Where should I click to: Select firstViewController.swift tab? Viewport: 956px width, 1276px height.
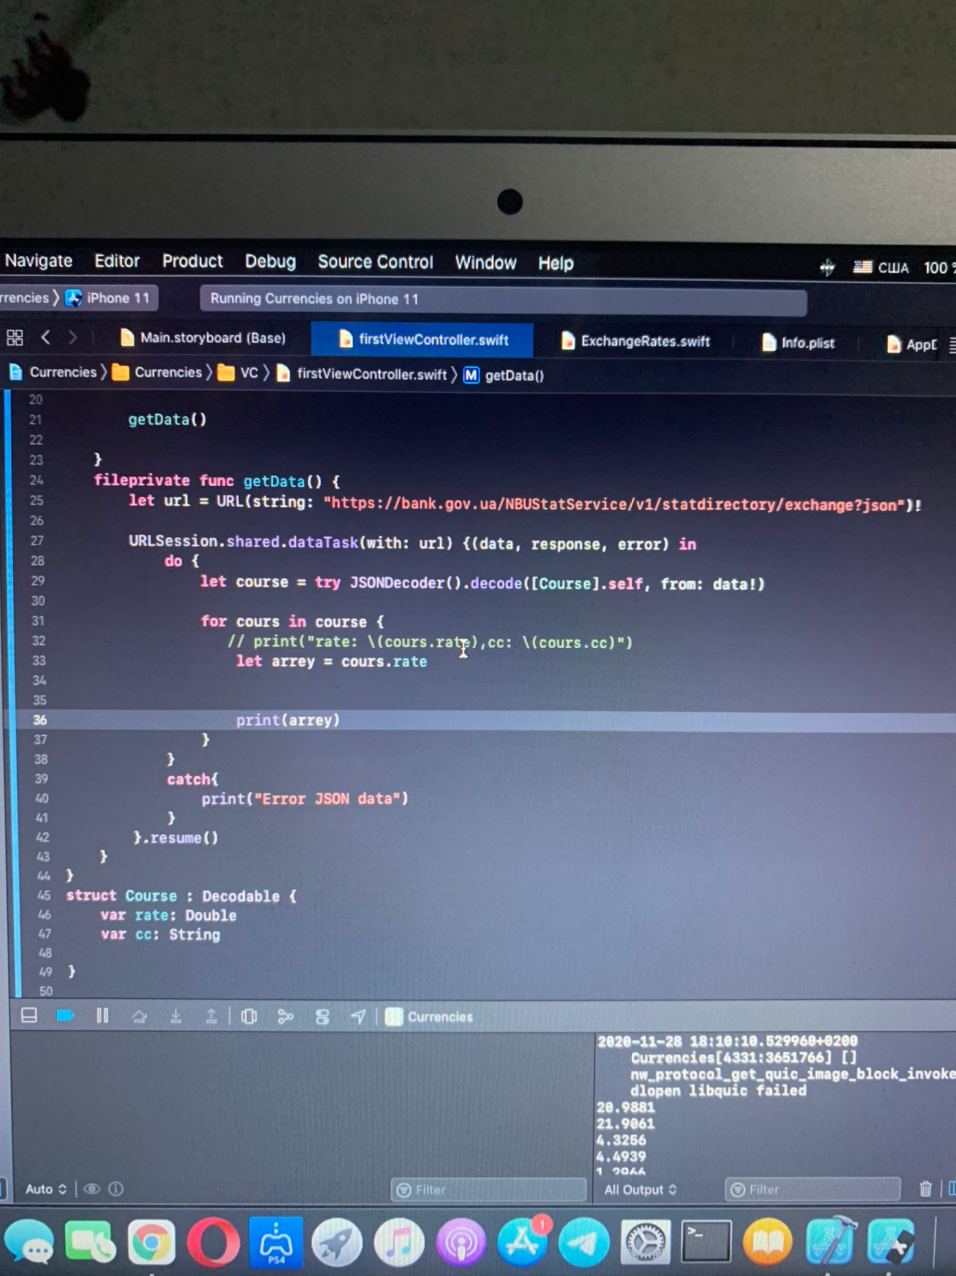[x=423, y=339]
